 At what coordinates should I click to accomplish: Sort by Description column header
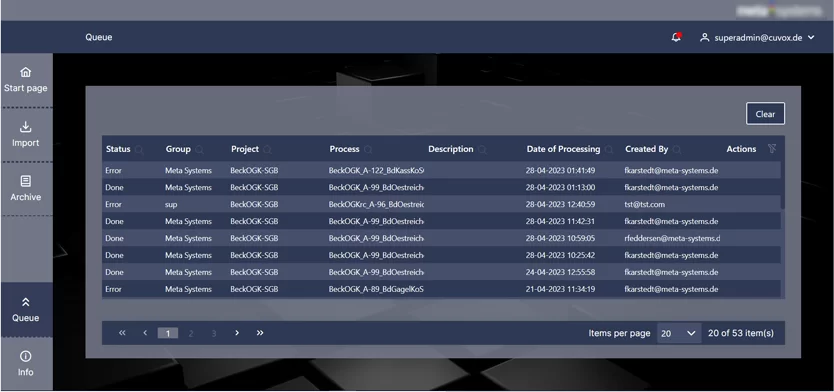pos(451,149)
